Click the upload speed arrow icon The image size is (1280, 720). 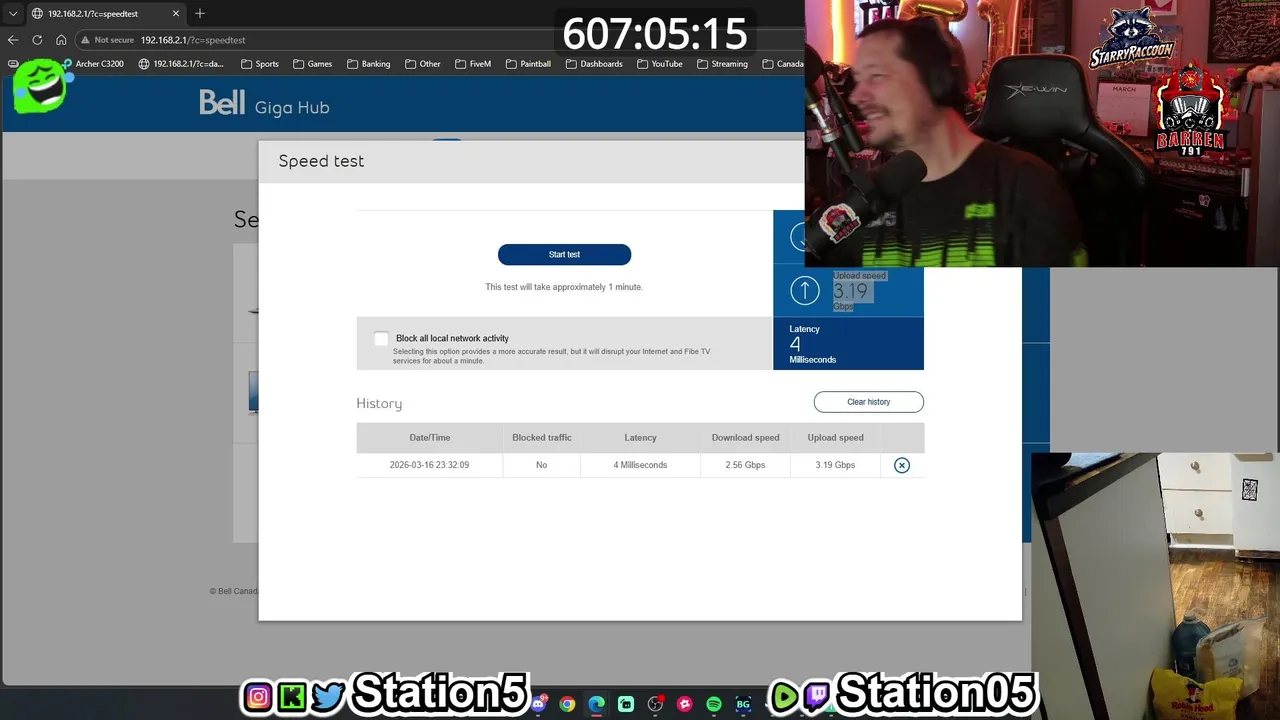point(805,291)
